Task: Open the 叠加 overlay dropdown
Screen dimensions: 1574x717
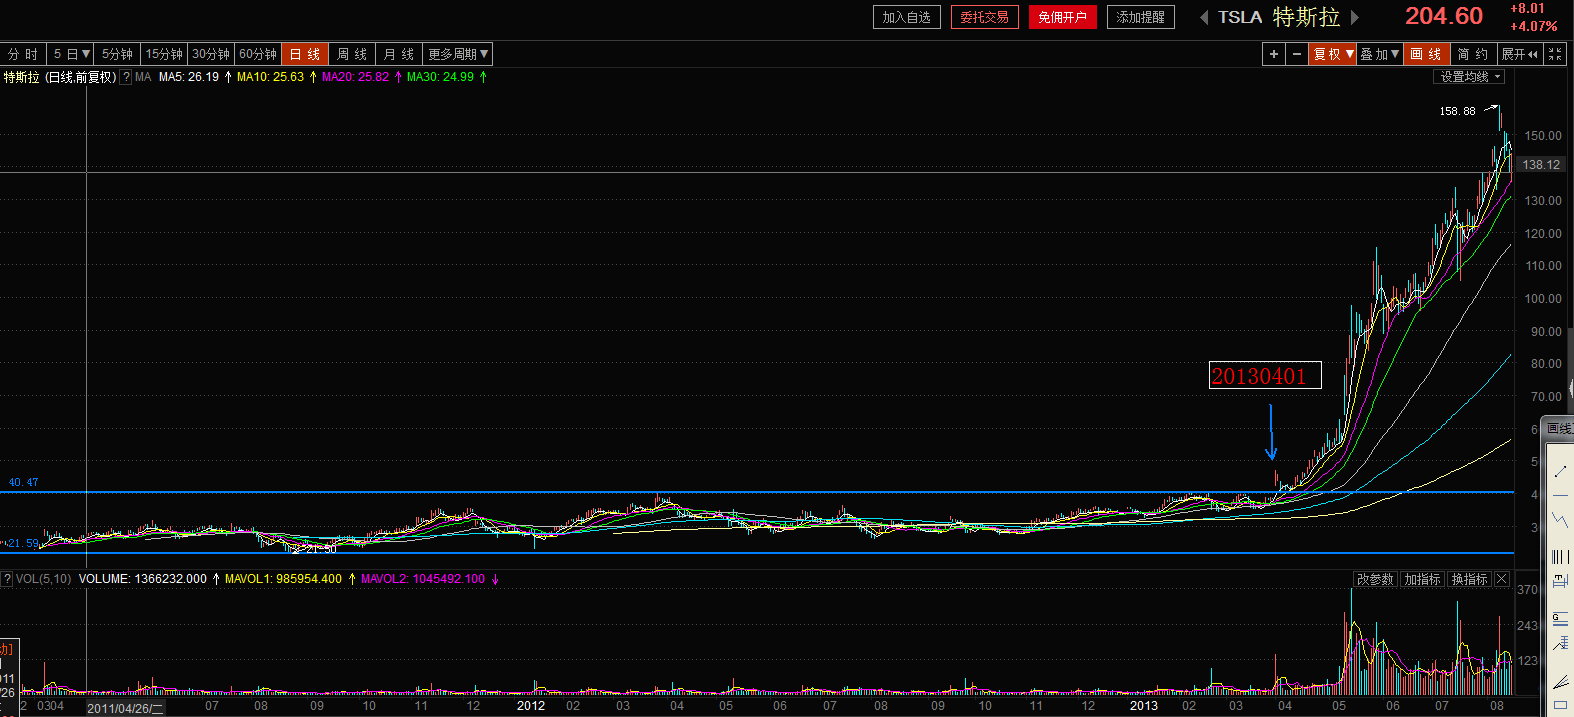Action: pos(1379,54)
